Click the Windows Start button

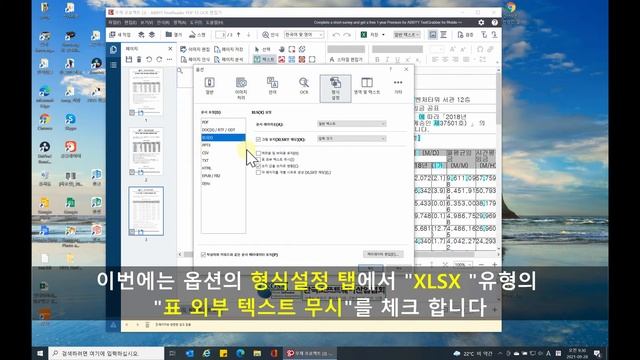(x=40, y=353)
